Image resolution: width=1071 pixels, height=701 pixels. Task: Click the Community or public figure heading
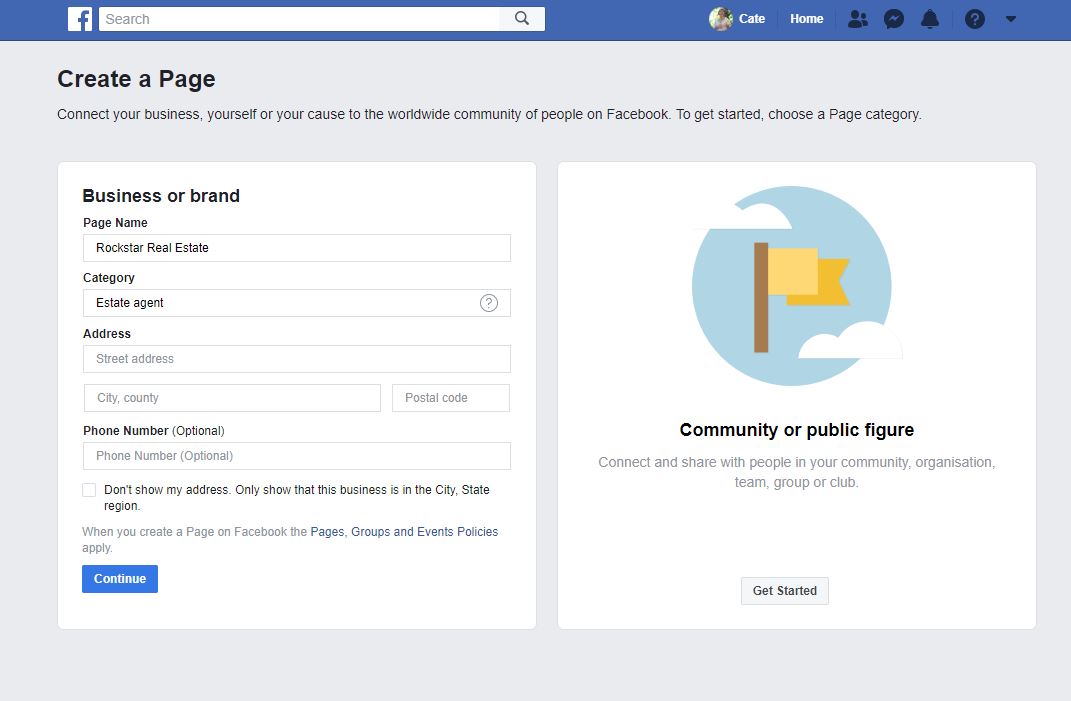pos(796,430)
